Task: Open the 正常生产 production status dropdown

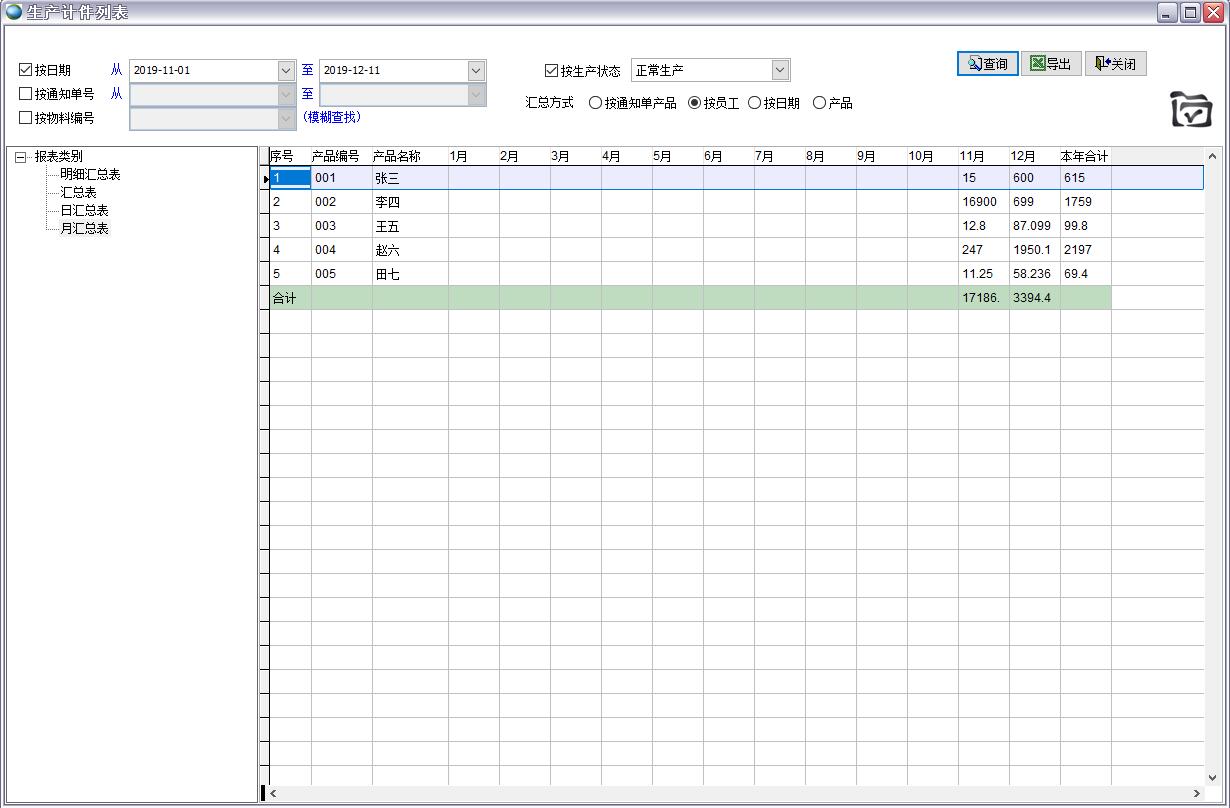Action: (781, 70)
